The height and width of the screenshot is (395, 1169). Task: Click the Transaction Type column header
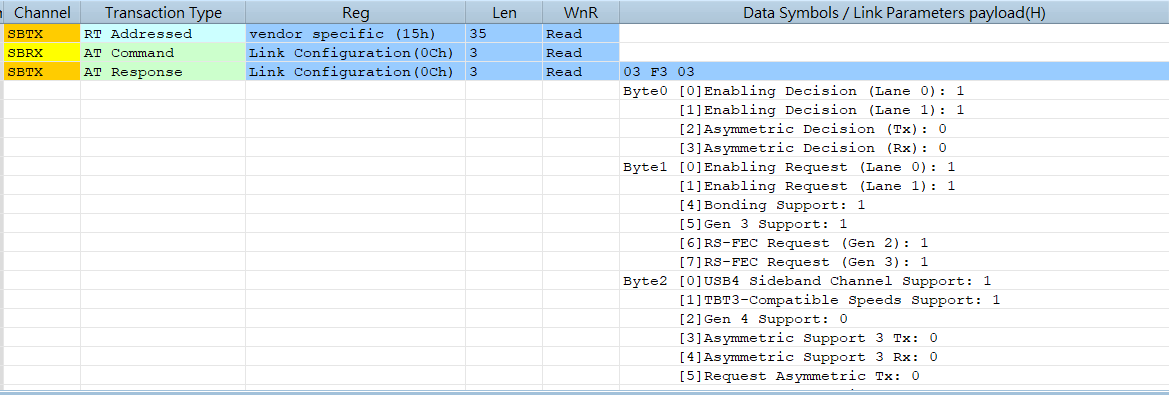coord(163,13)
